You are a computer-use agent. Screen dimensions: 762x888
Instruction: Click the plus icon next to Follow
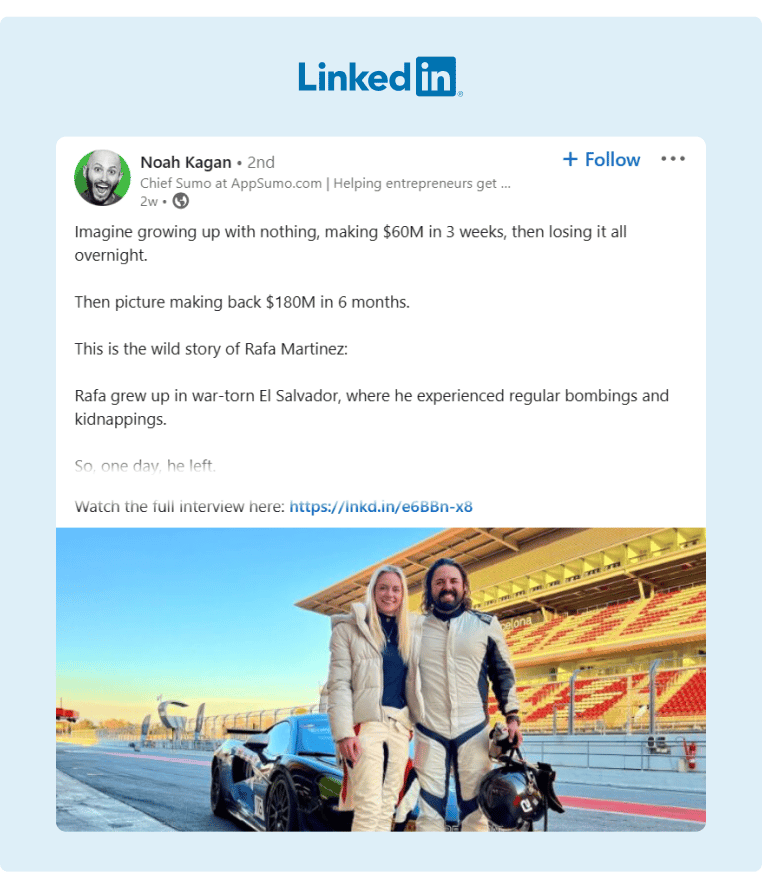(570, 159)
